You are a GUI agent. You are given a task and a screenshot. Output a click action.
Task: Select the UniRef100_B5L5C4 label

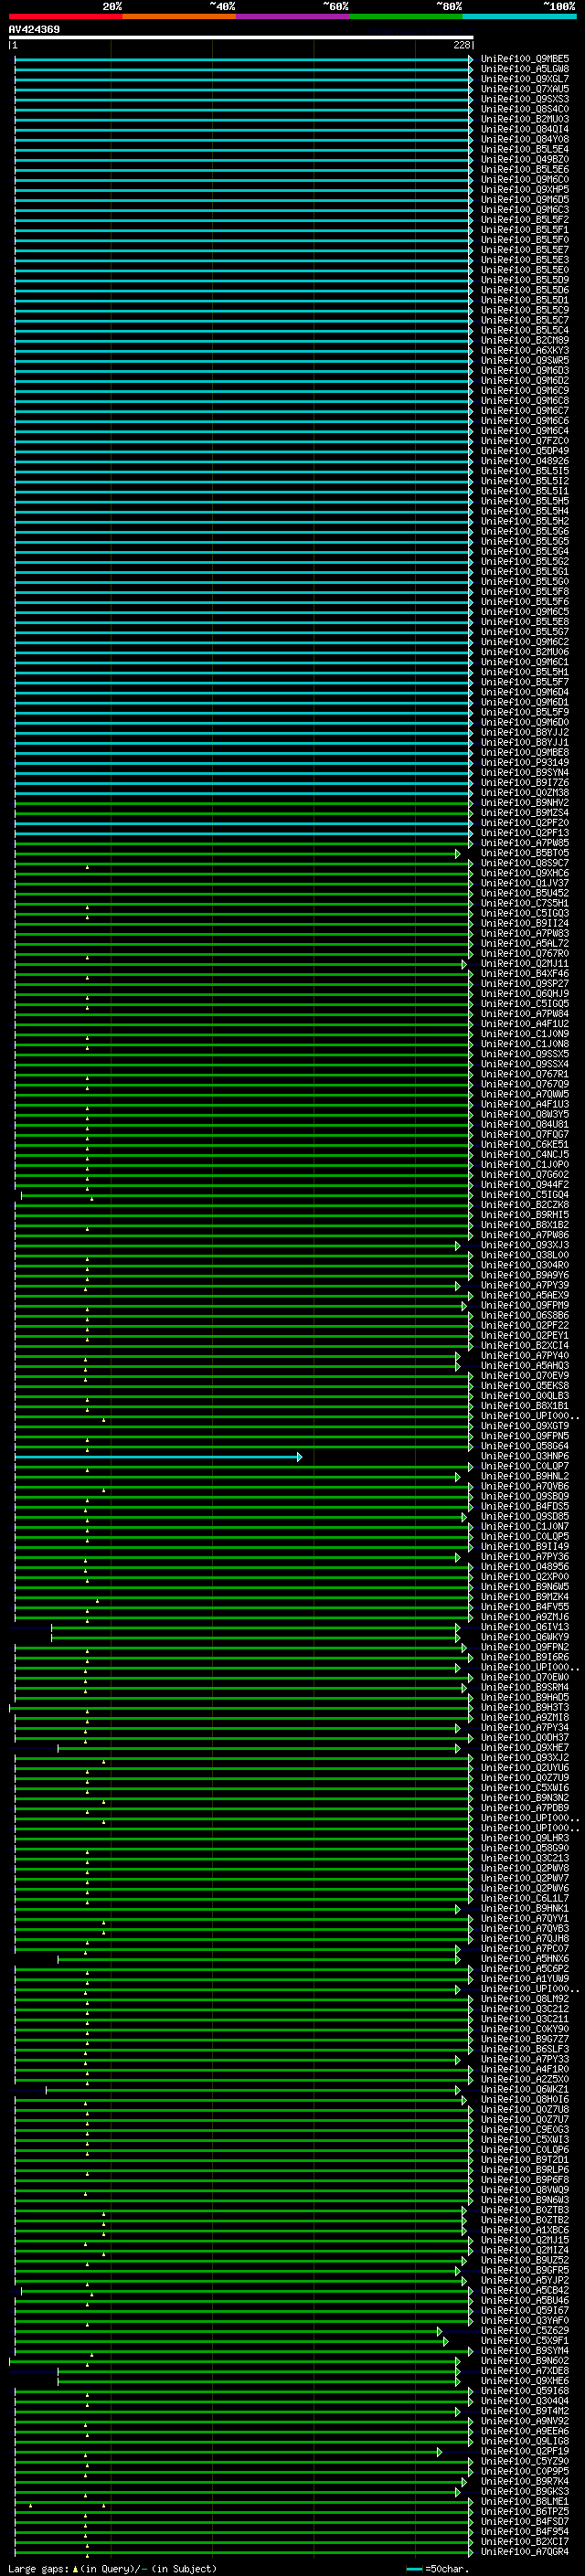pyautogui.click(x=525, y=330)
